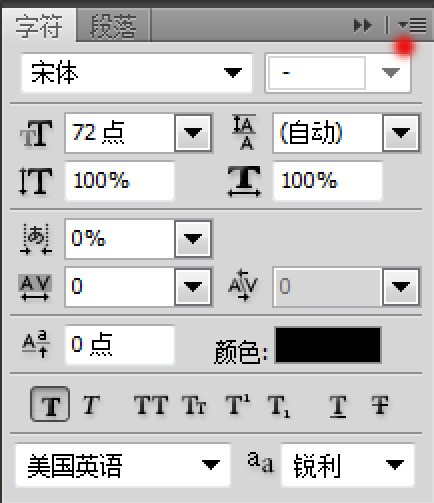Click the tracking 0 input field
The width and height of the screenshot is (434, 503).
click(x=120, y=286)
